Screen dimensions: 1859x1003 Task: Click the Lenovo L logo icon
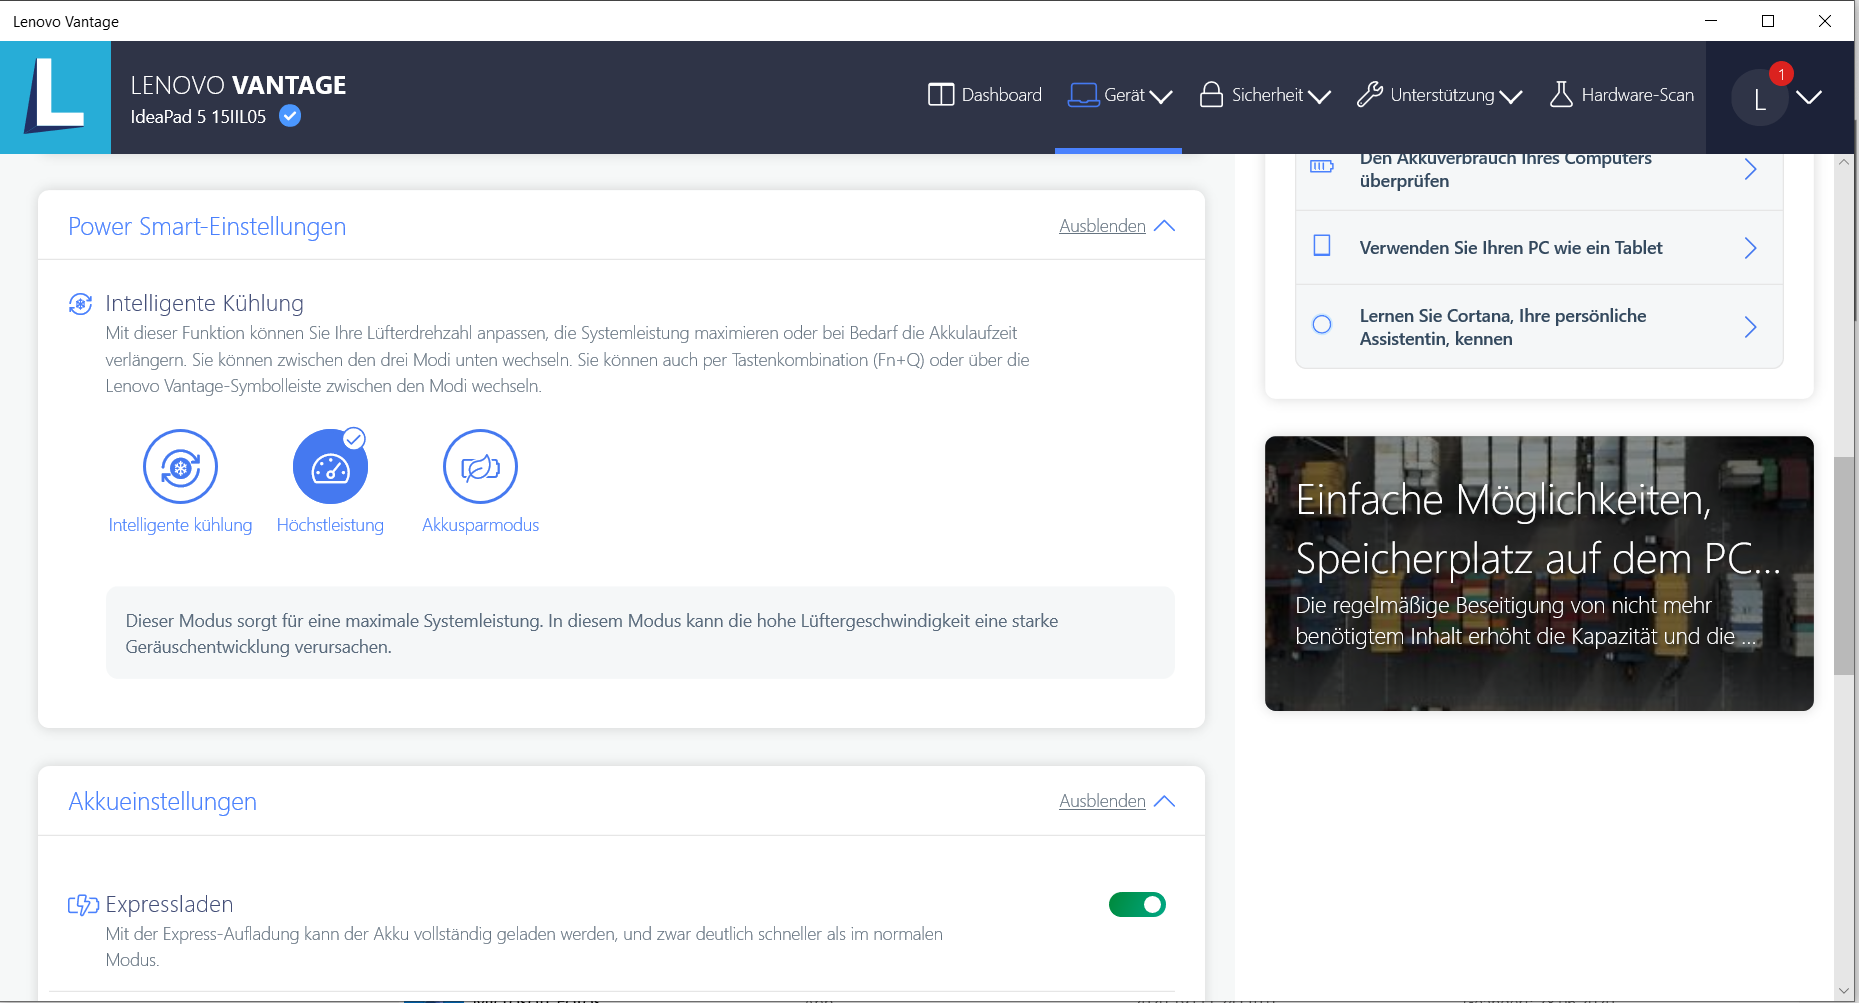coord(55,97)
